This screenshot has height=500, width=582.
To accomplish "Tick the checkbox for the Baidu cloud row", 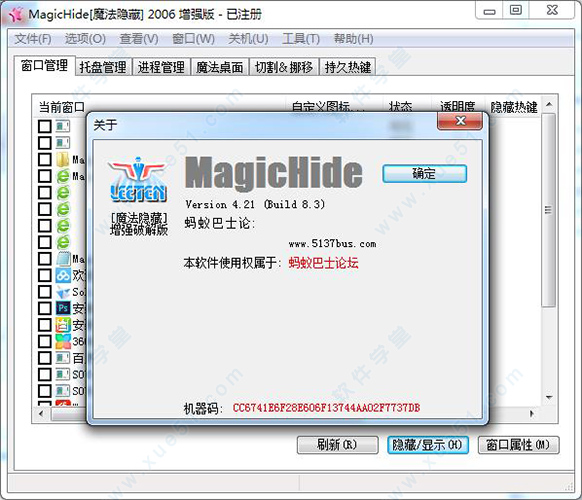I will click(x=45, y=275).
